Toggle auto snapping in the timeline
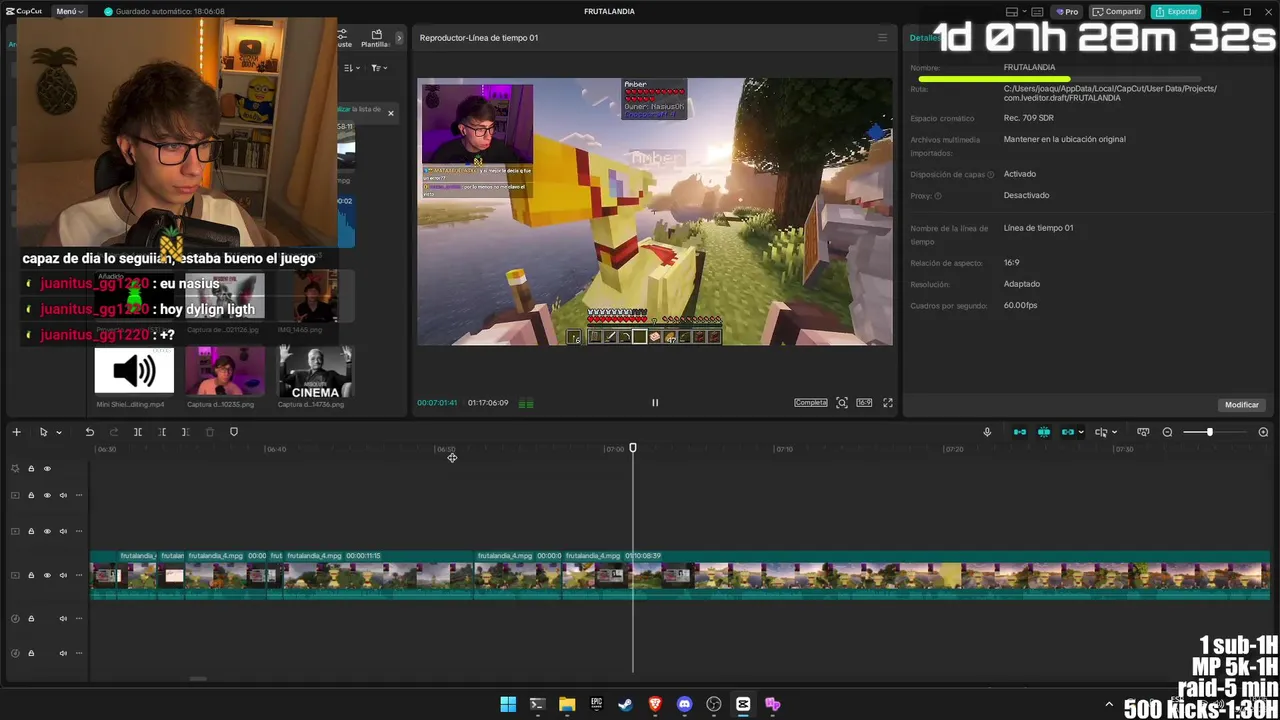The width and height of the screenshot is (1280, 720). [x=1044, y=432]
